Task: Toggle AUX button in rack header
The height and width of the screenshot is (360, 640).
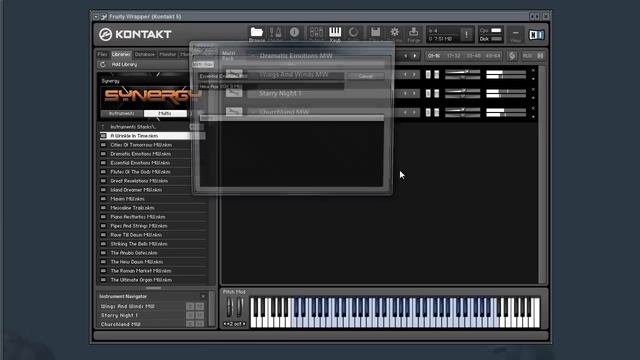Action: [527, 56]
